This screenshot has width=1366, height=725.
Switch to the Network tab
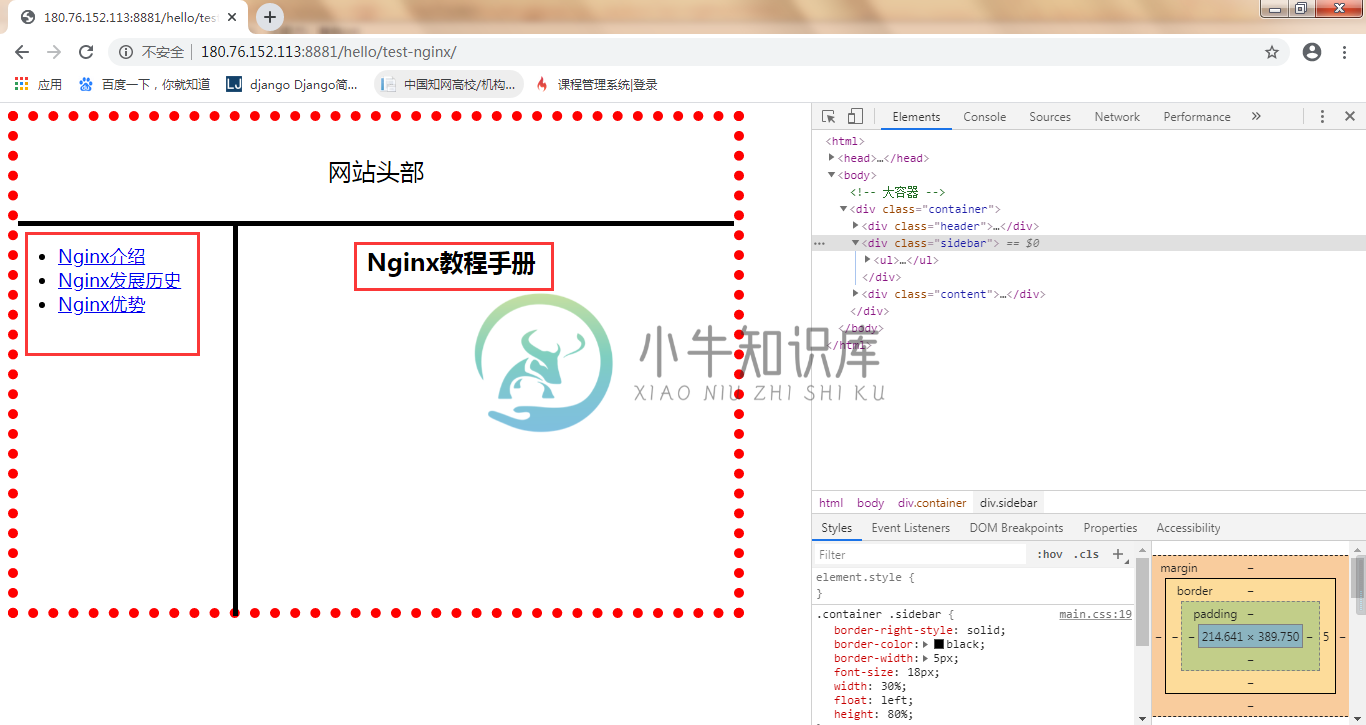point(1117,117)
